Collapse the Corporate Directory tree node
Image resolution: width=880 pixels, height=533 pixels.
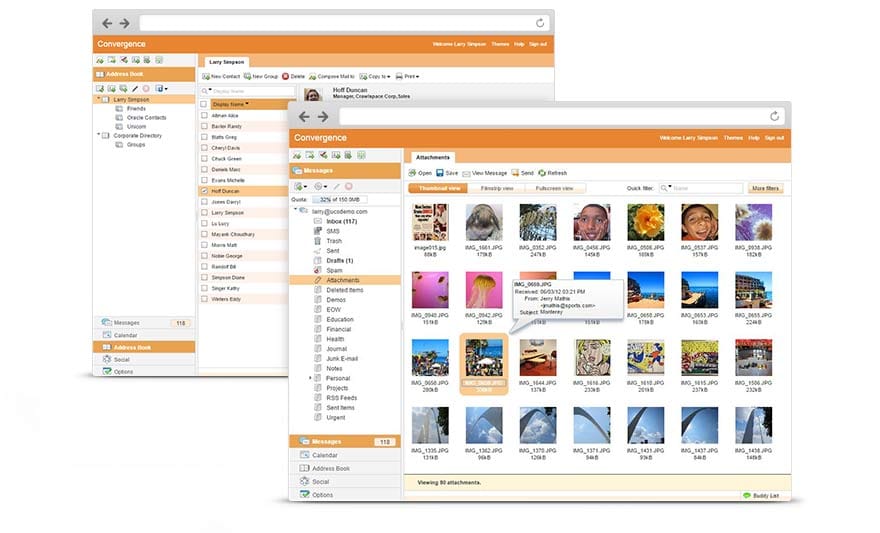99,135
